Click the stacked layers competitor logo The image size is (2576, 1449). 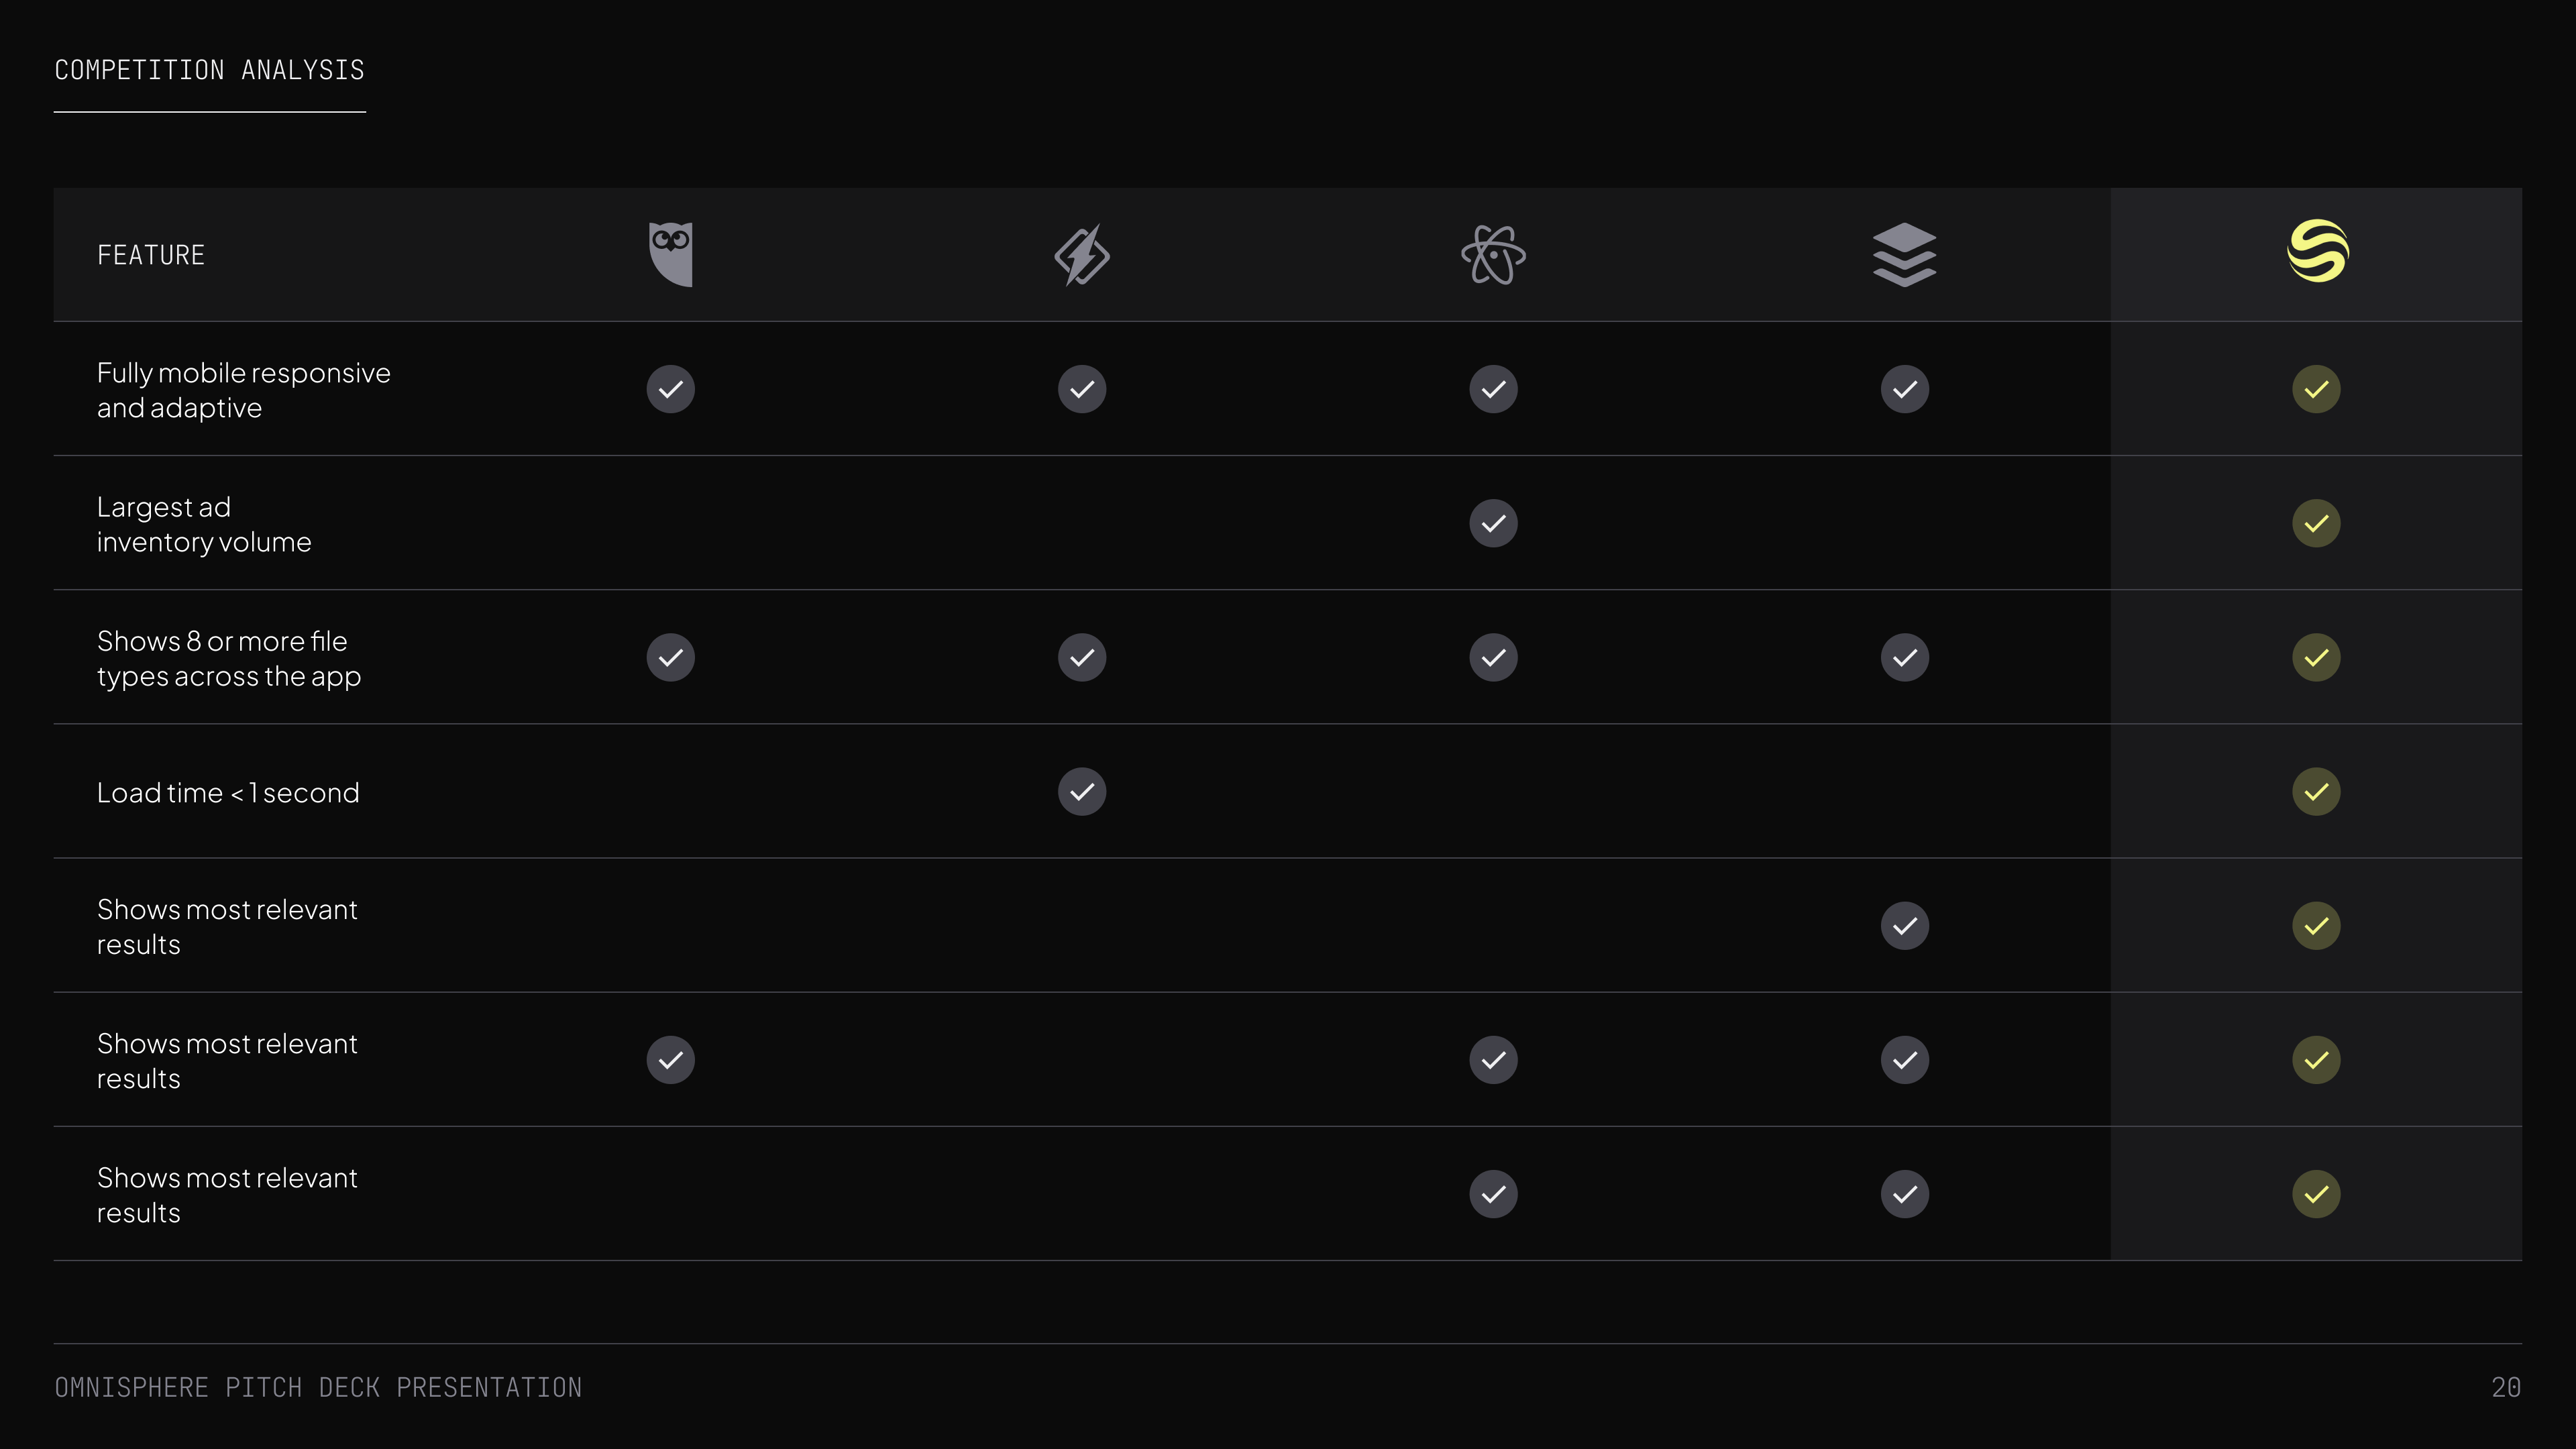coord(1904,255)
